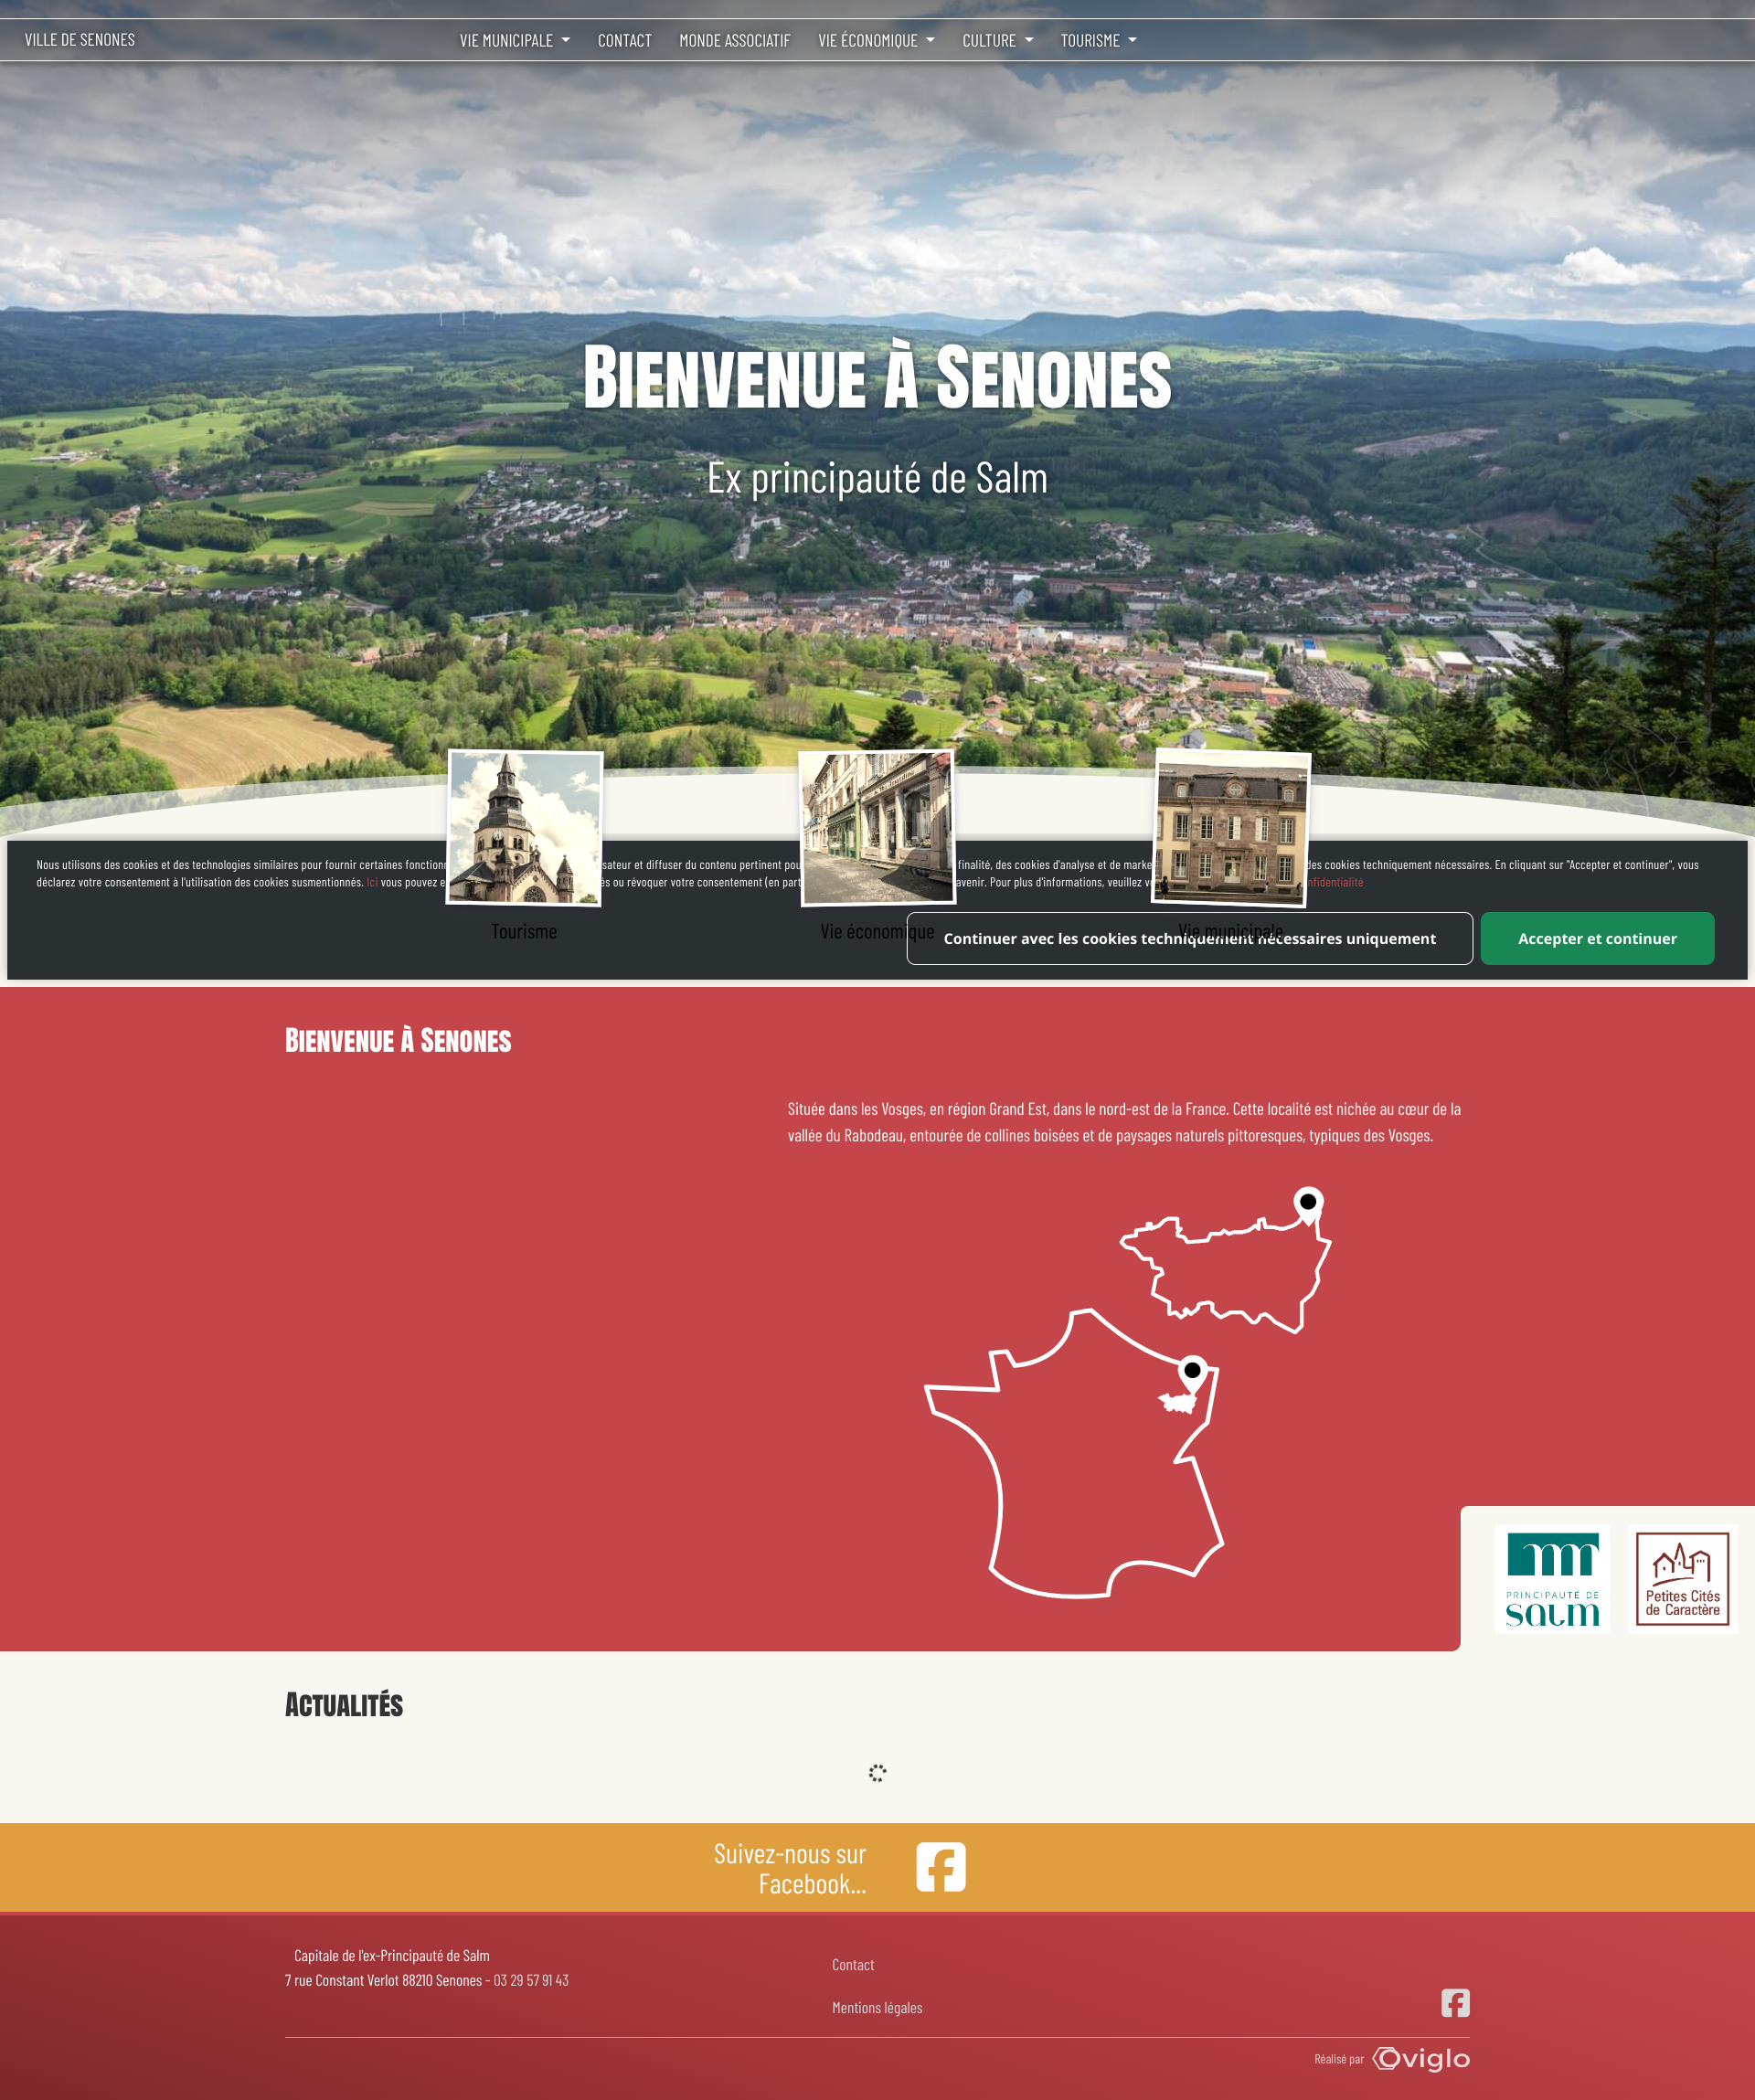Viewport: 1755px width, 2100px height.
Task: Click the 'Ici' link in cookie notice
Action: 372,882
